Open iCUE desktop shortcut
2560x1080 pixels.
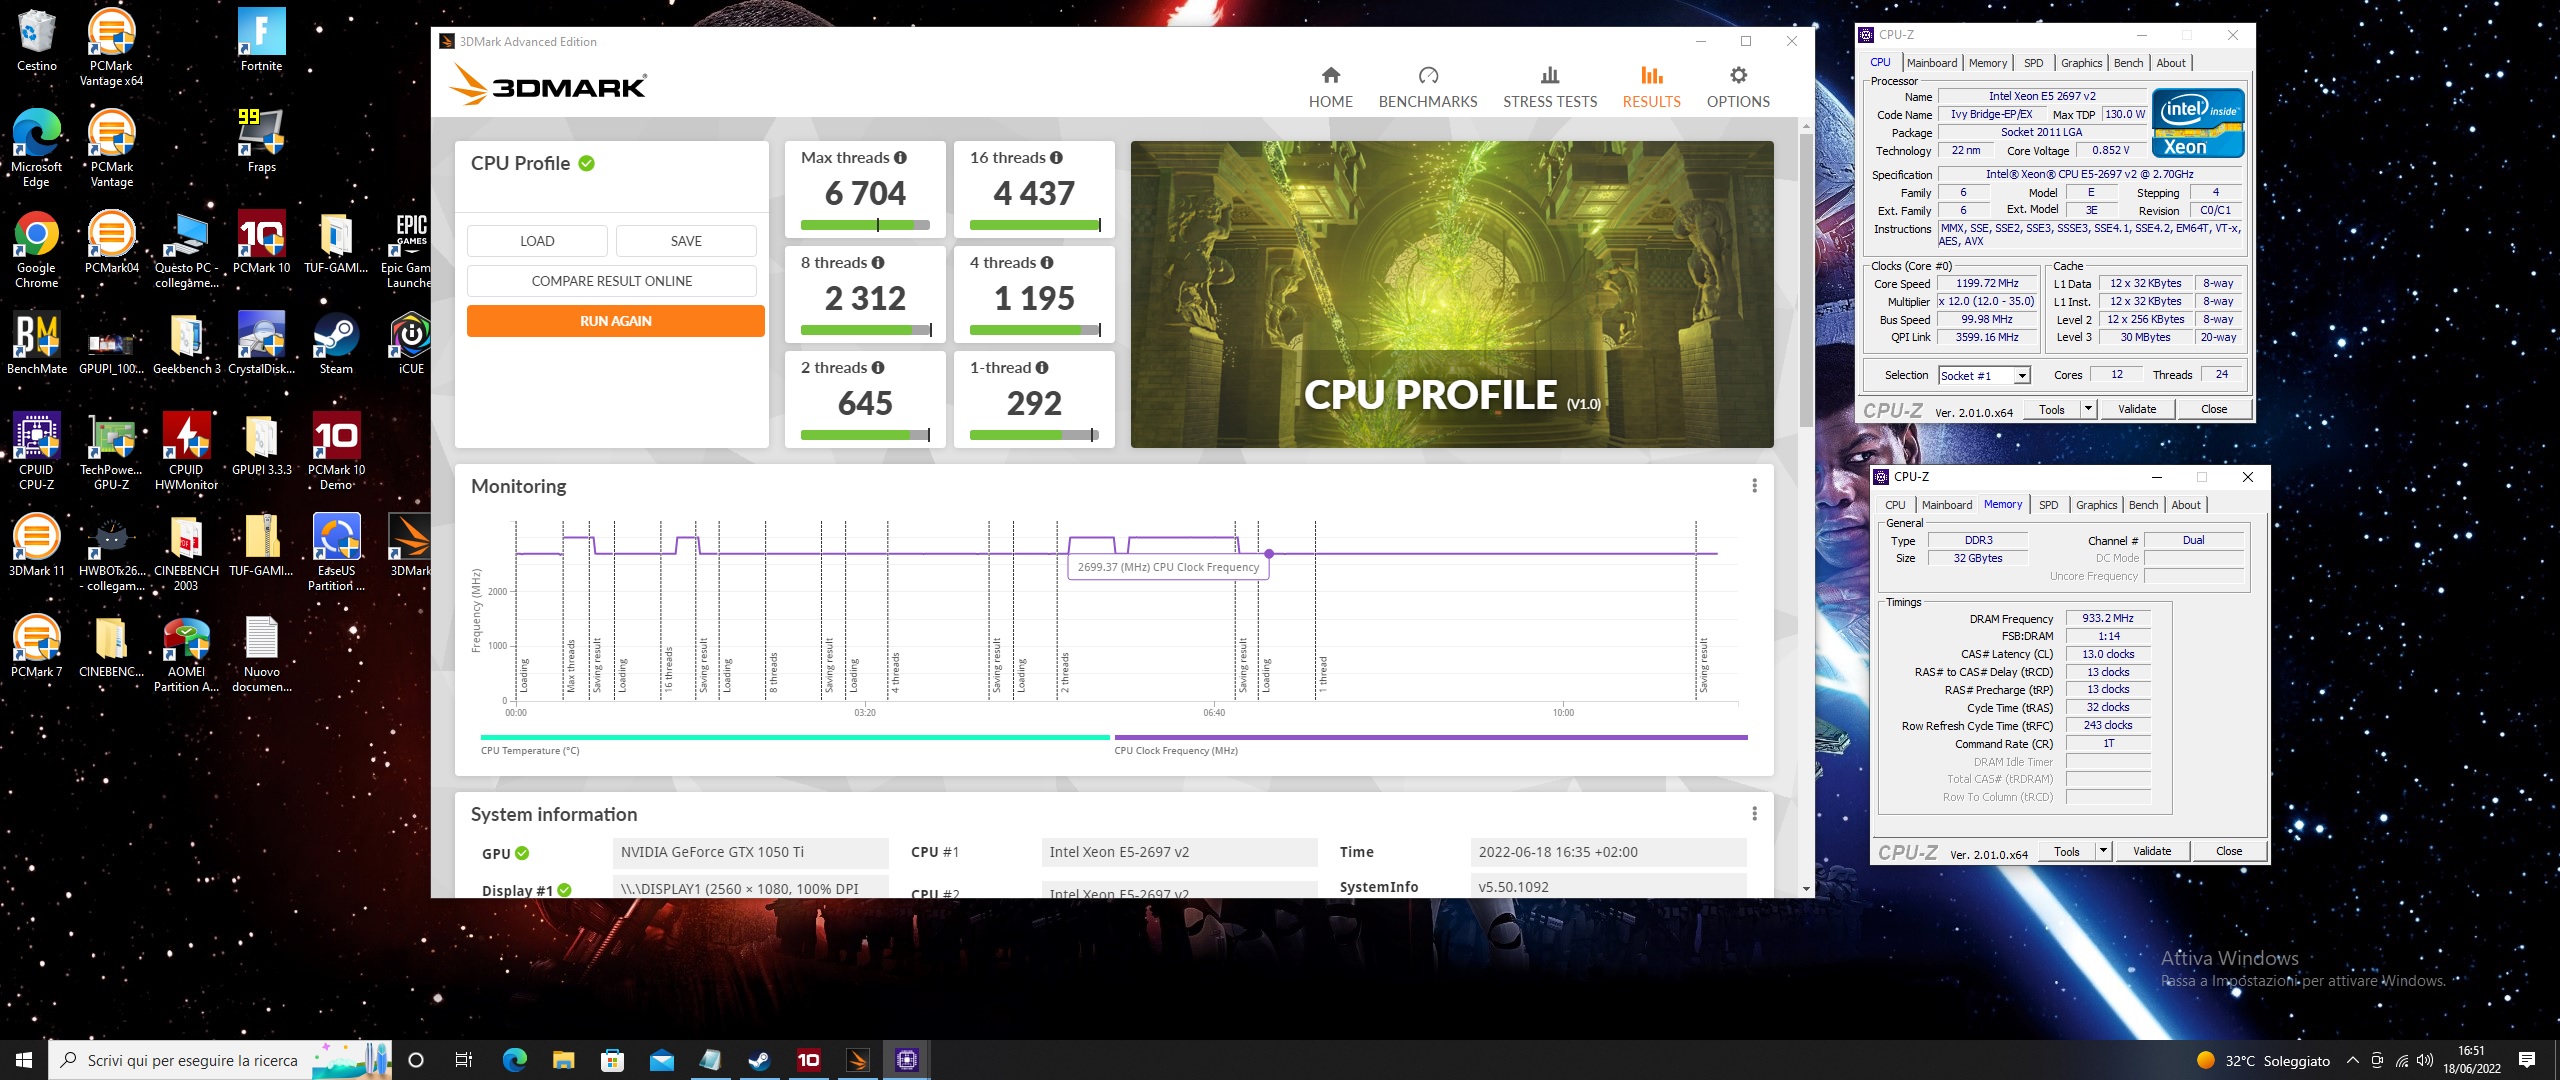click(x=411, y=345)
